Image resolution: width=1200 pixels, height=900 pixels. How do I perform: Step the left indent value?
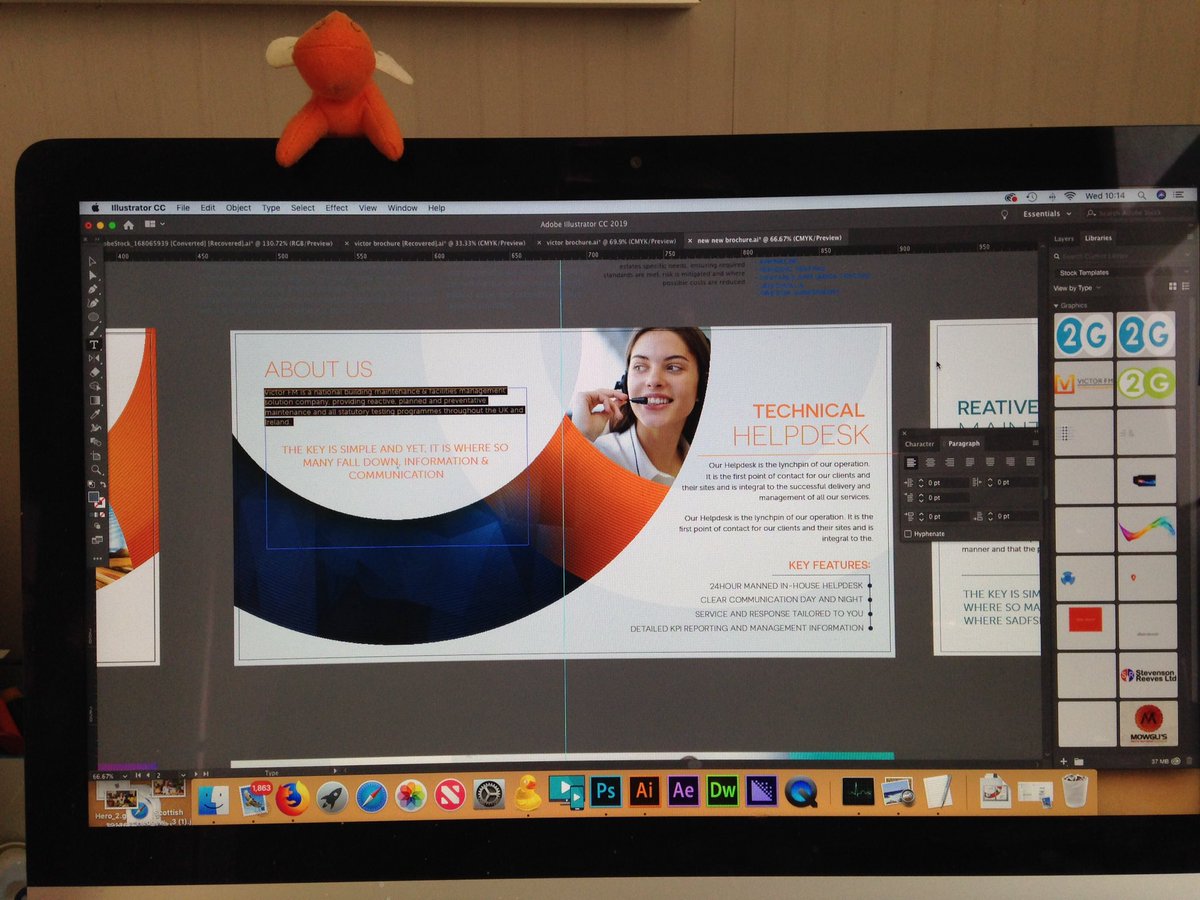coord(922,483)
